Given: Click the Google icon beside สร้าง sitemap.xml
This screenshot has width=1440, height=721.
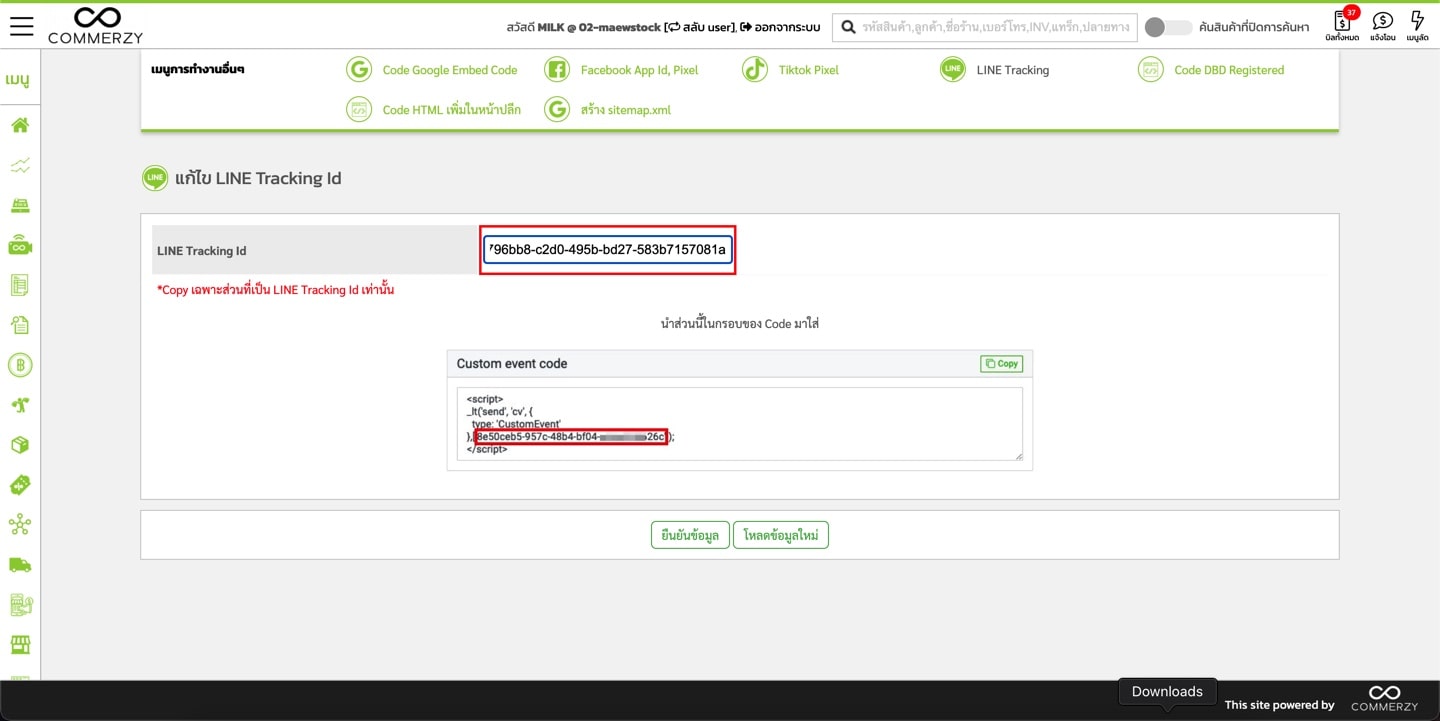Looking at the screenshot, I should tap(557, 110).
